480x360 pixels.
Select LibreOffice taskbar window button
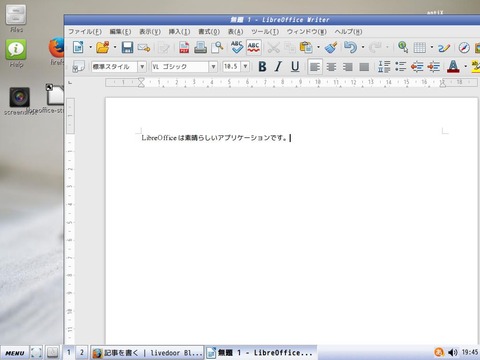(x=260, y=353)
